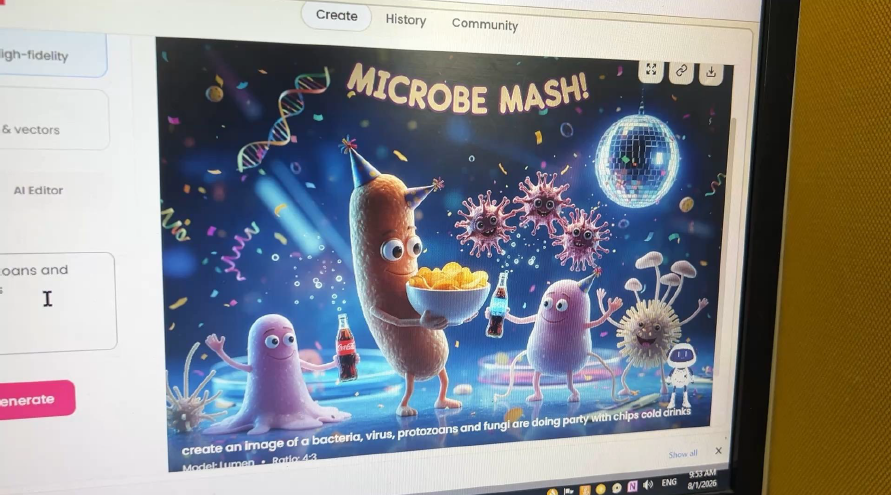
Task: Select the High-fidelity option card
Action: click(x=51, y=55)
